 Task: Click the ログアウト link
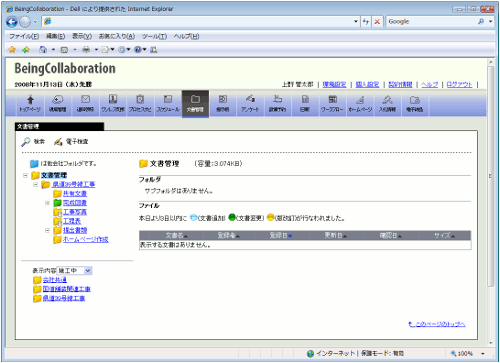459,85
